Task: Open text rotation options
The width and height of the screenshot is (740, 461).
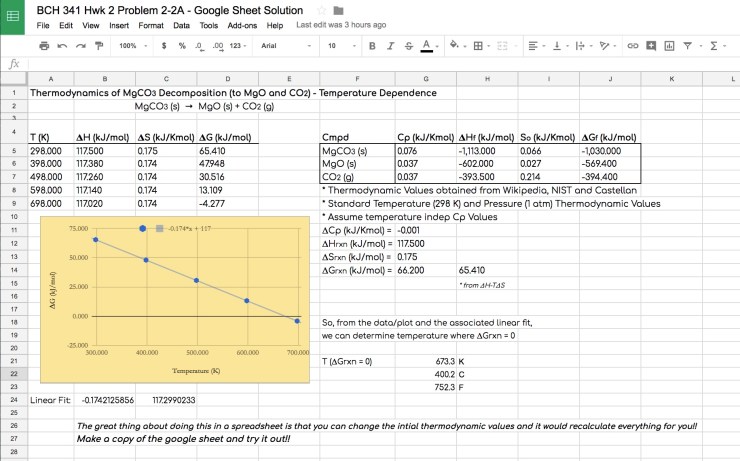Action: [x=607, y=46]
